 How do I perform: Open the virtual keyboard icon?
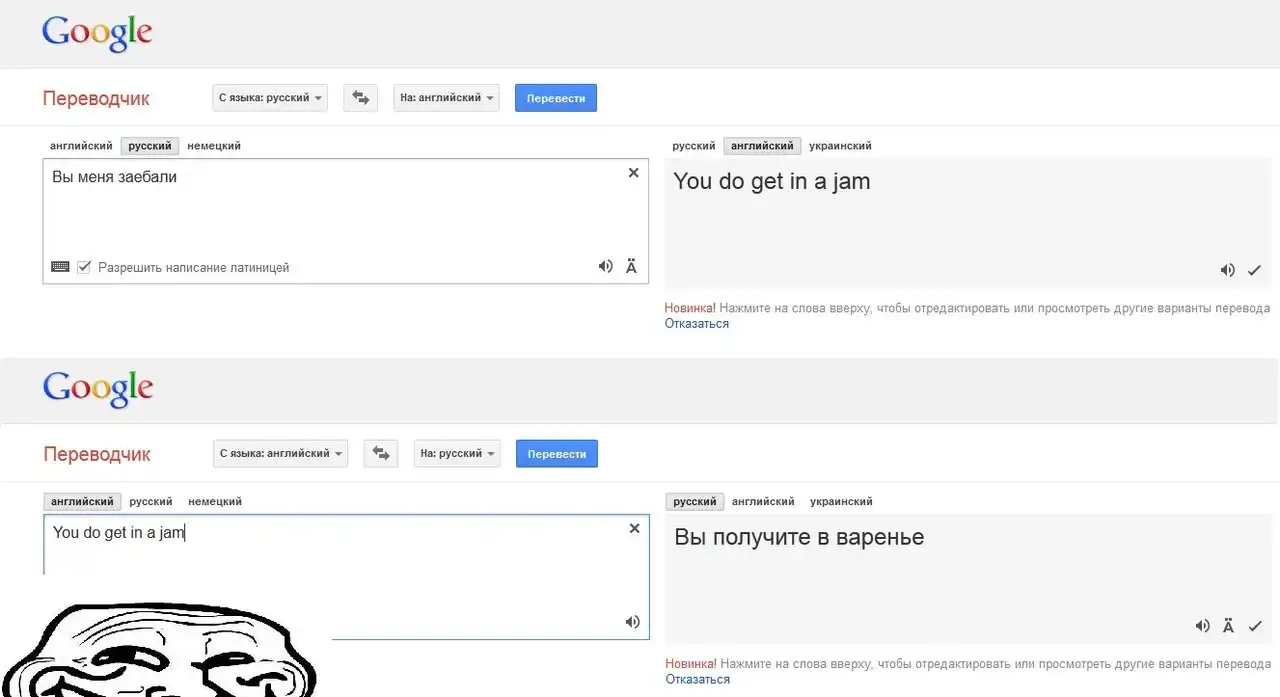click(x=60, y=267)
